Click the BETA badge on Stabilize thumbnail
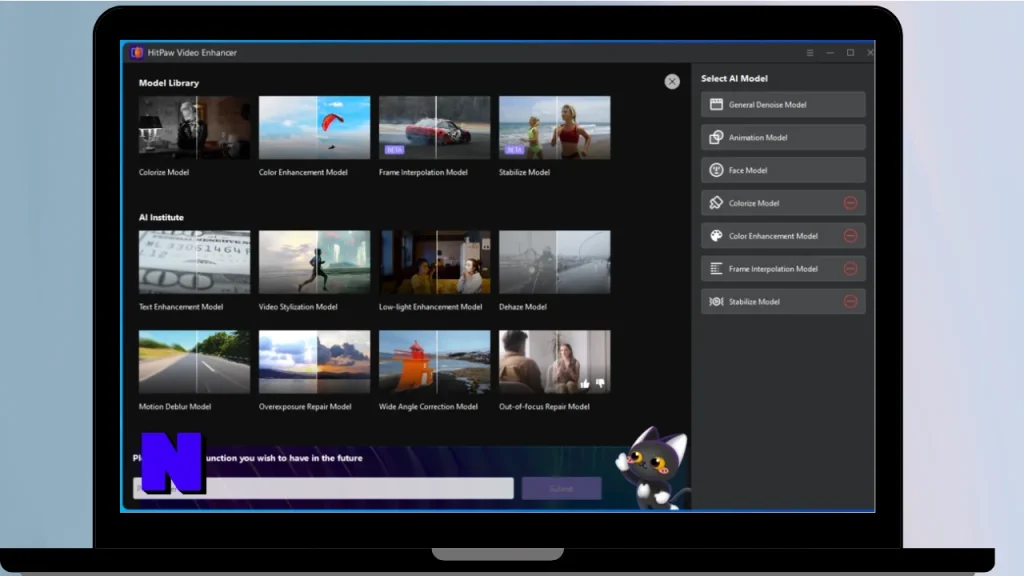This screenshot has width=1024, height=576. 514,150
